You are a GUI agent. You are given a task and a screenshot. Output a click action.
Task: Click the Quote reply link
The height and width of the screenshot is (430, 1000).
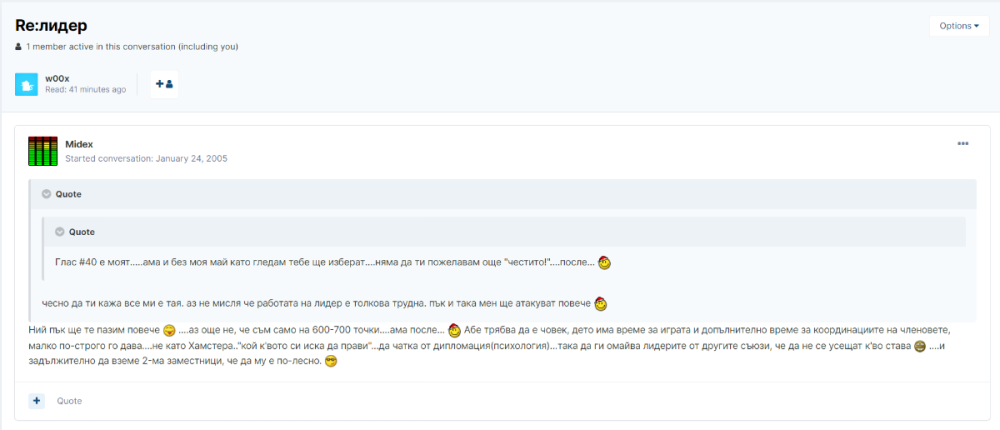[69, 401]
